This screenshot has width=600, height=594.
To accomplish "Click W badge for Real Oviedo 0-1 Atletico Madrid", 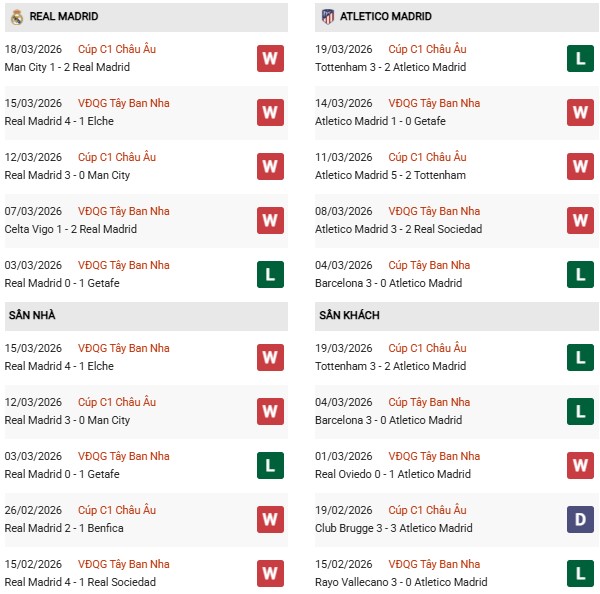I will [581, 465].
